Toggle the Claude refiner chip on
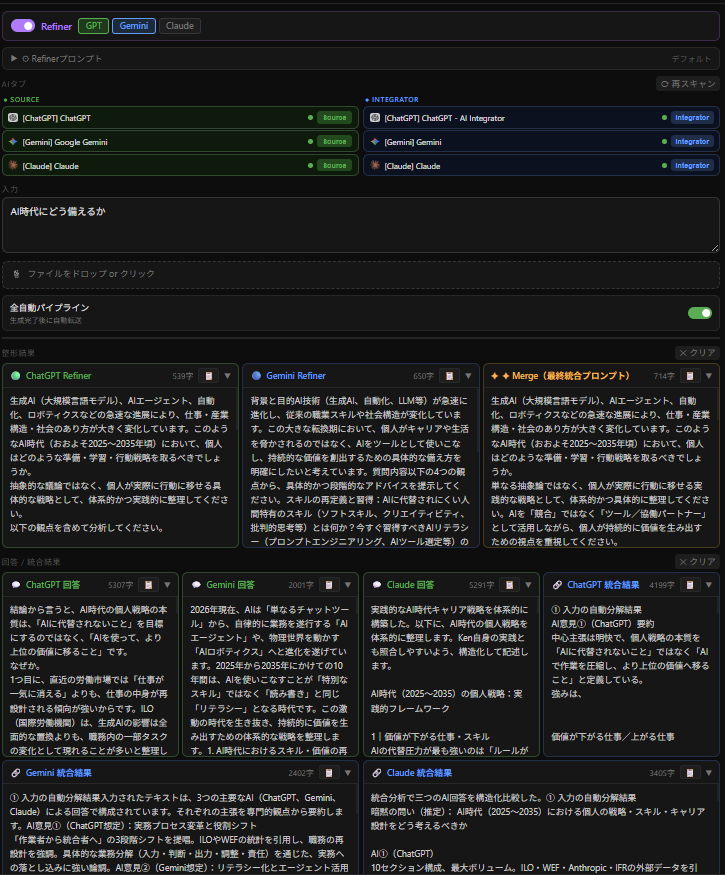Image resolution: width=725 pixels, height=875 pixels. (x=180, y=26)
